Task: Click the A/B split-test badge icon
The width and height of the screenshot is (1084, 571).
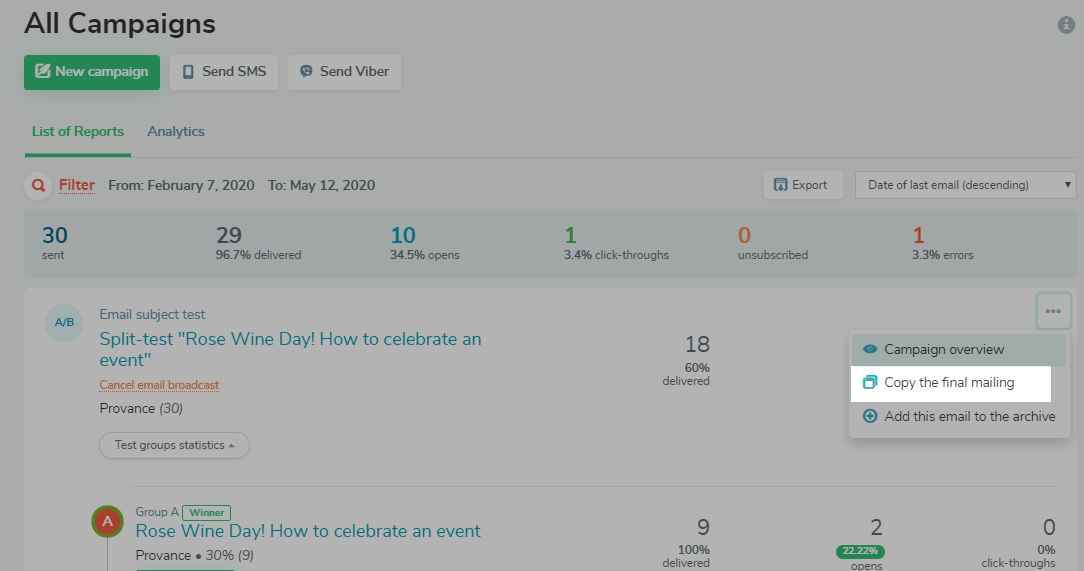Action: (x=64, y=322)
